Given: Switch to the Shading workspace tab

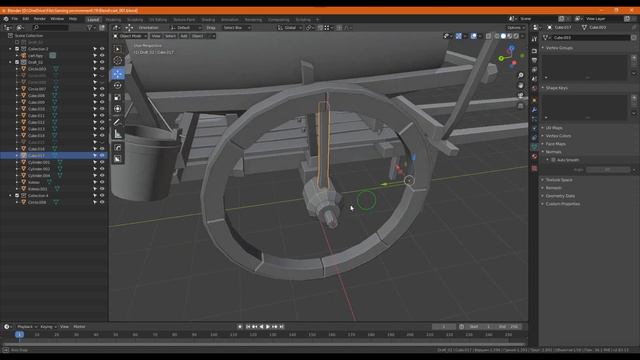Looking at the screenshot, I should tap(208, 20).
